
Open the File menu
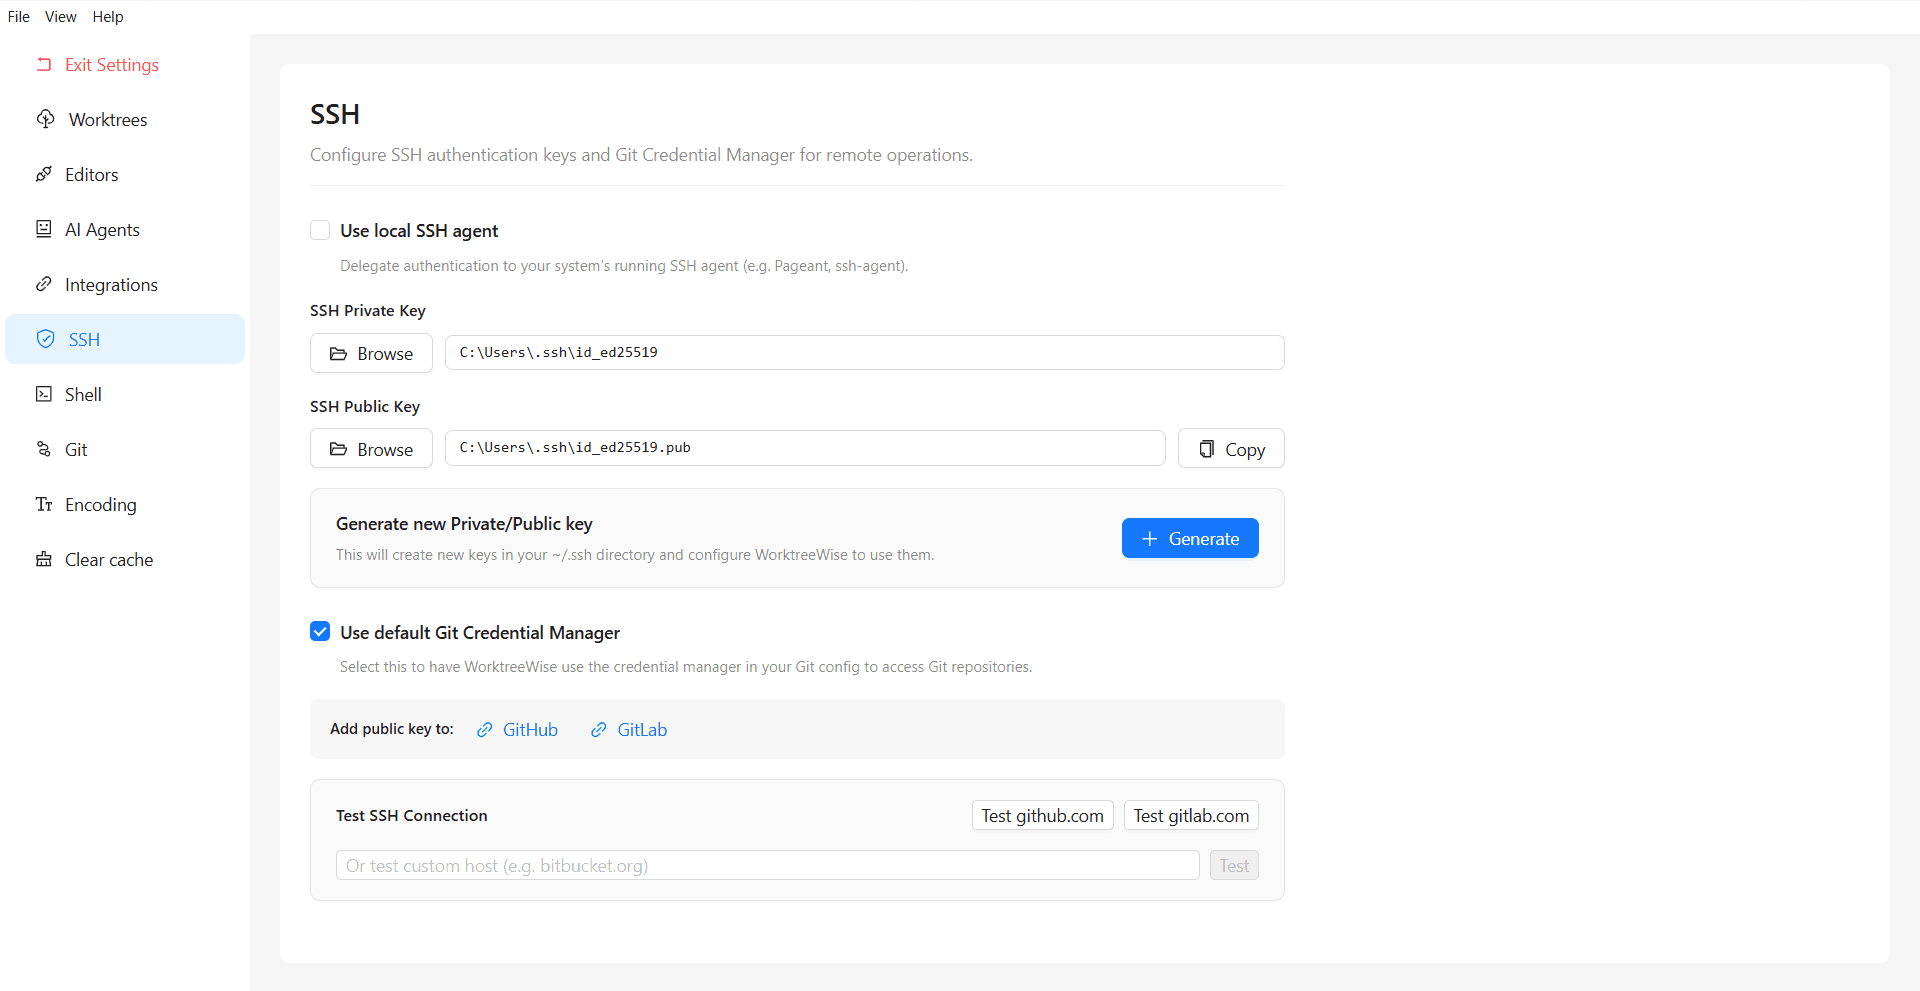[x=18, y=17]
